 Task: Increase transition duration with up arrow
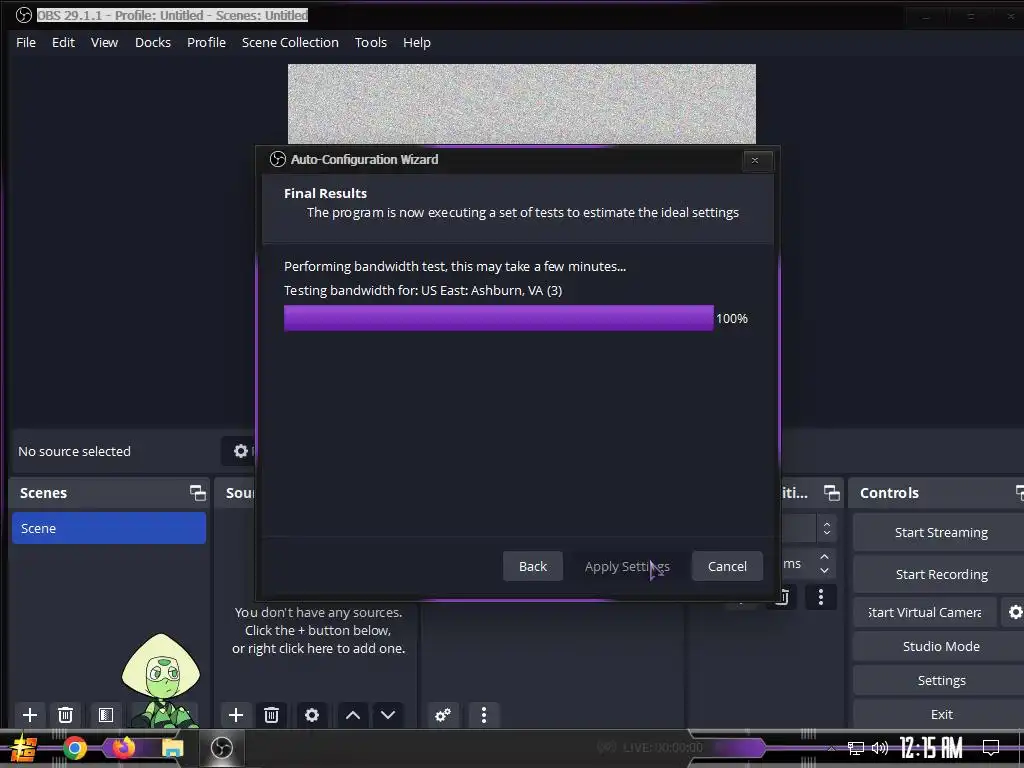(x=824, y=557)
